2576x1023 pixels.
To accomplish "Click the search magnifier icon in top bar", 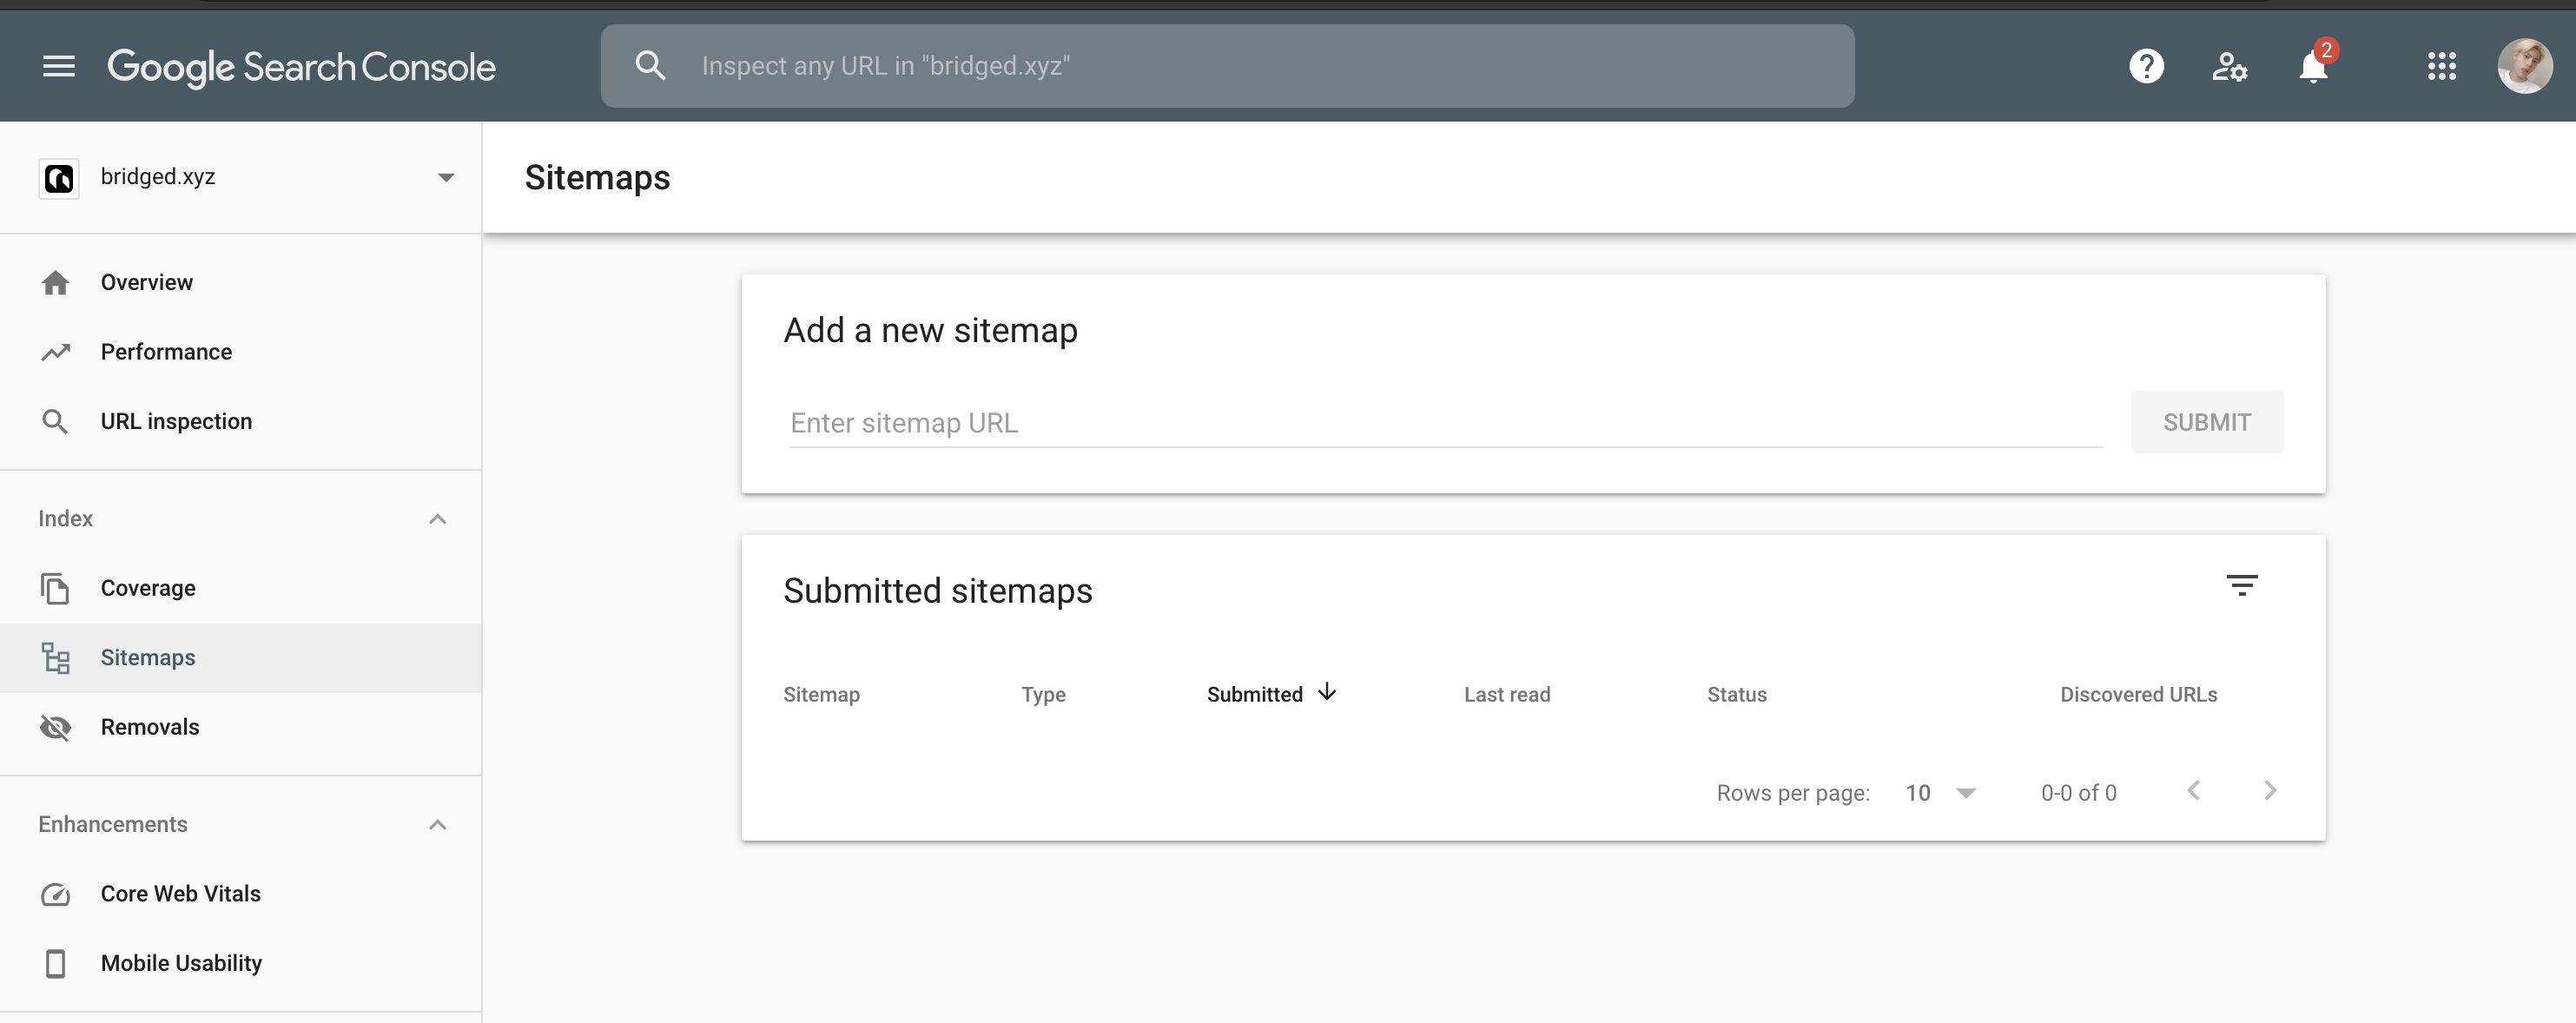I will (x=650, y=66).
